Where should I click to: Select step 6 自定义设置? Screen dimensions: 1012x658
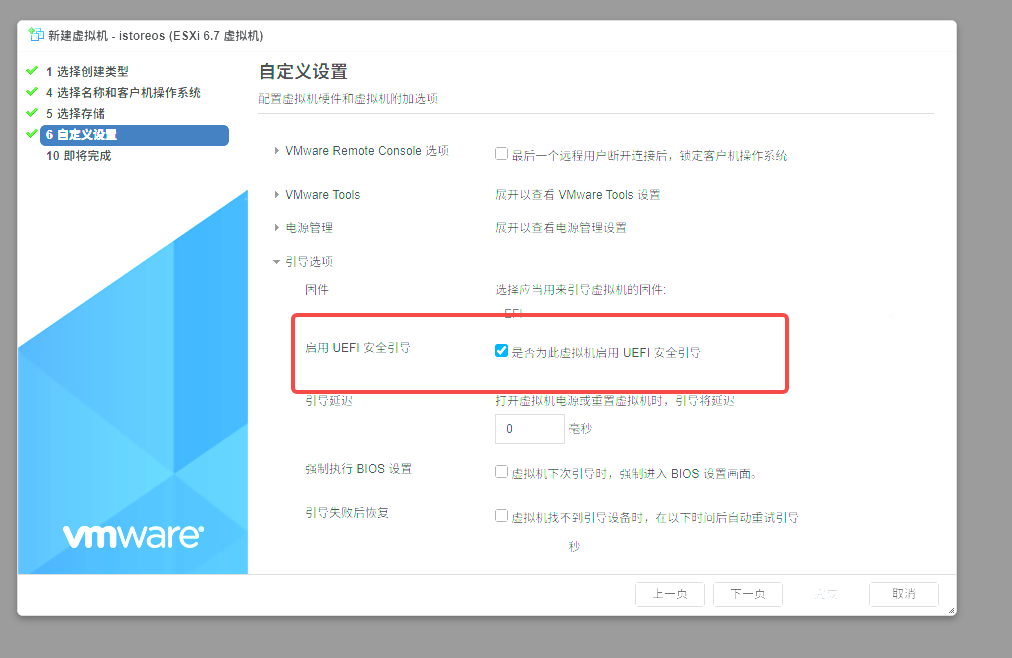(134, 135)
